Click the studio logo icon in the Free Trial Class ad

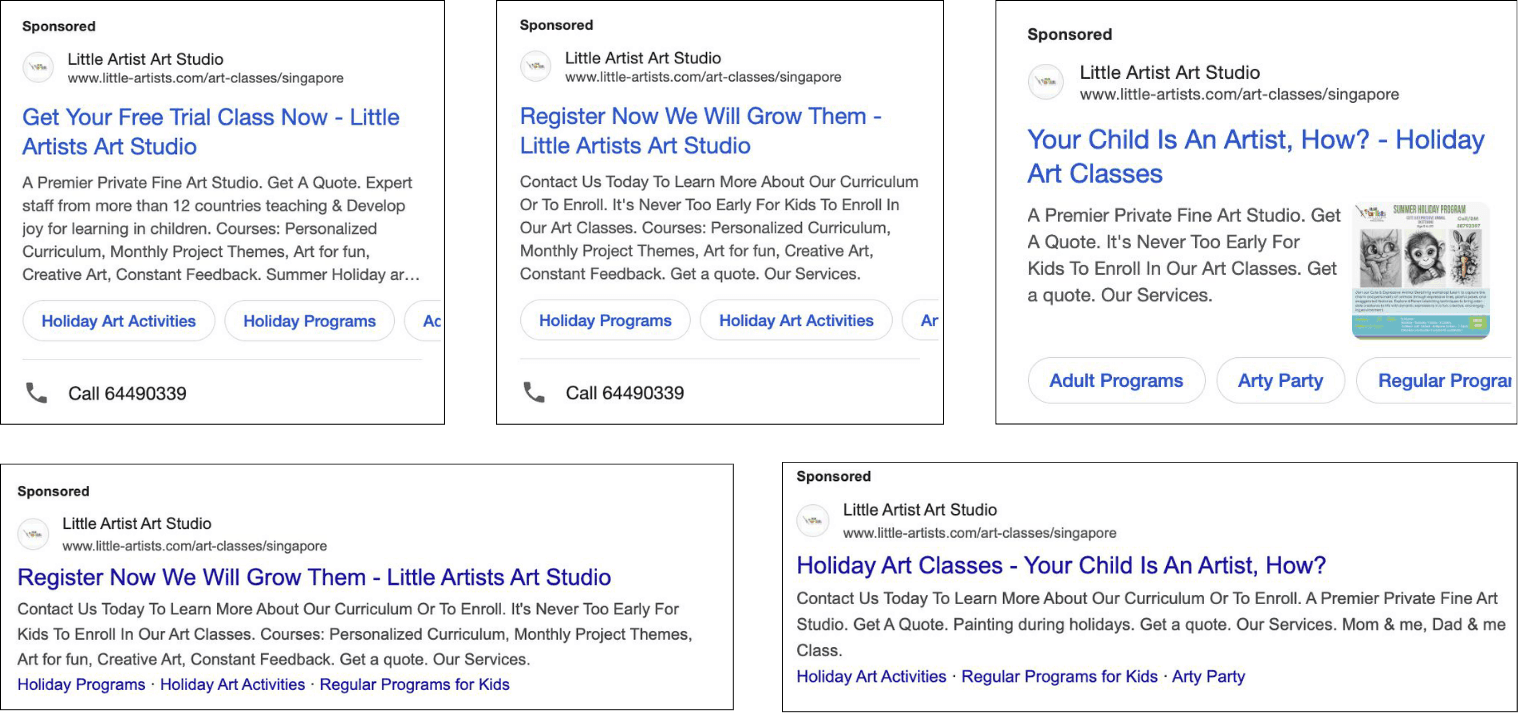pyautogui.click(x=38, y=68)
